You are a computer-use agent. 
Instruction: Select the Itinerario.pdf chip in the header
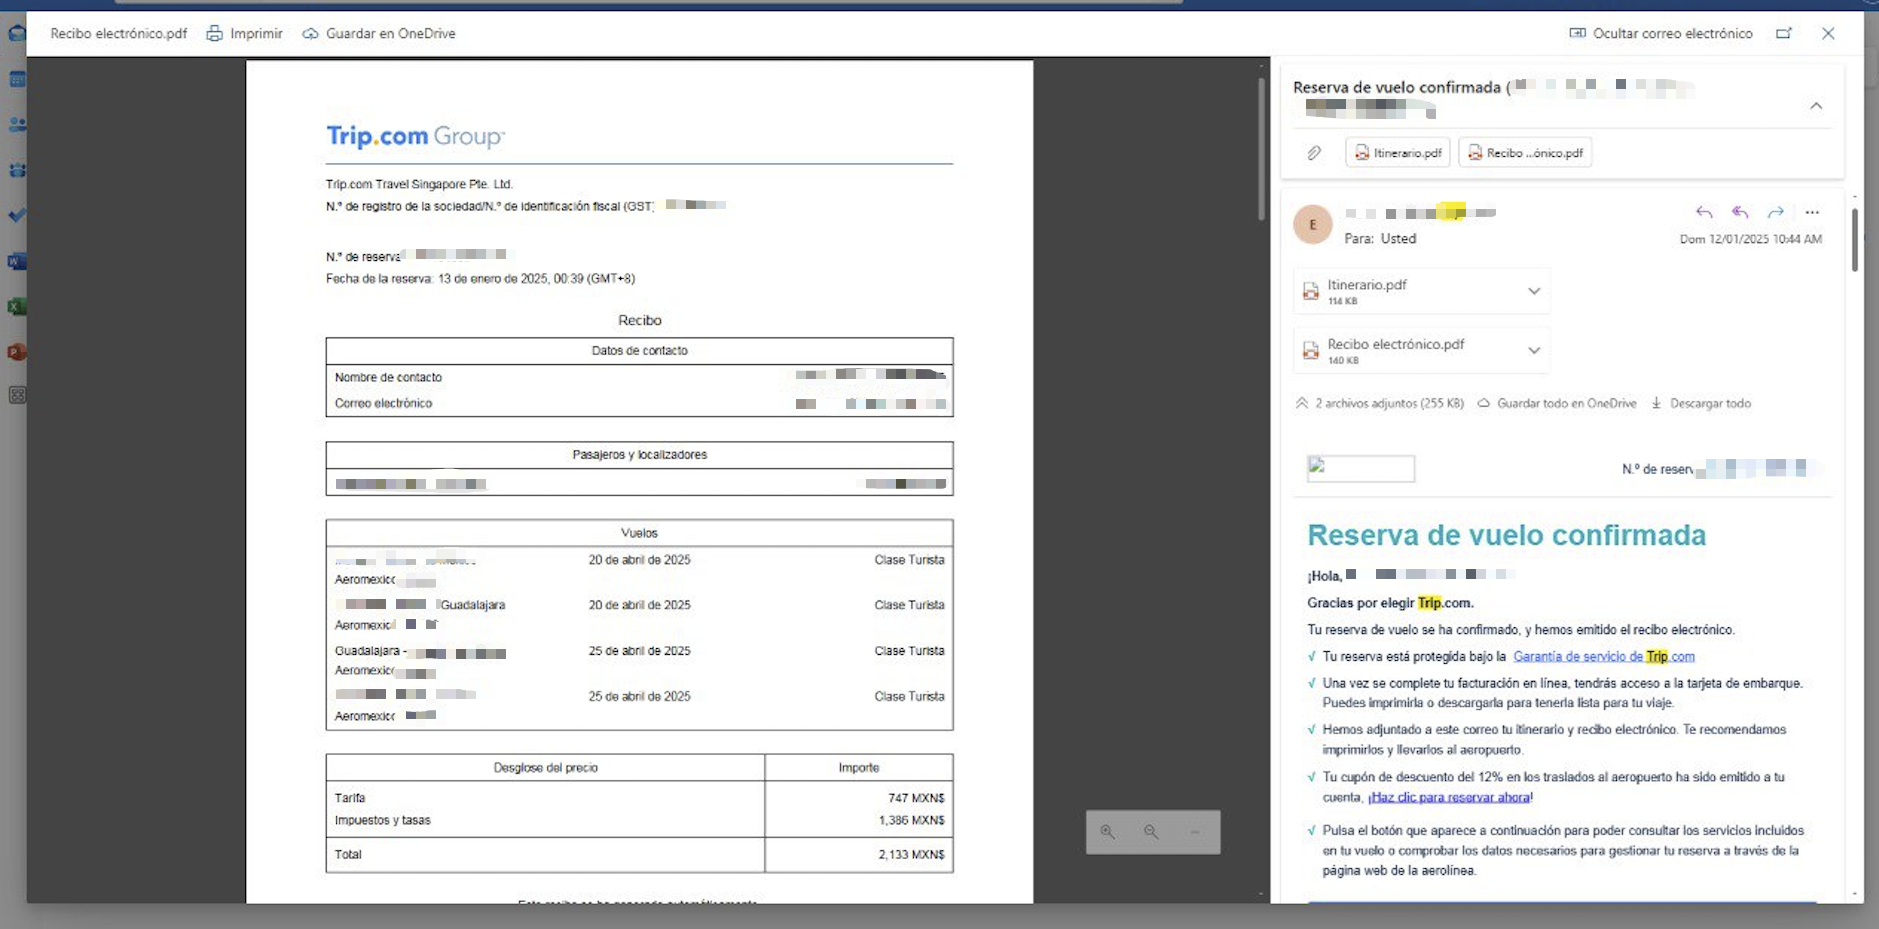[x=1398, y=153]
